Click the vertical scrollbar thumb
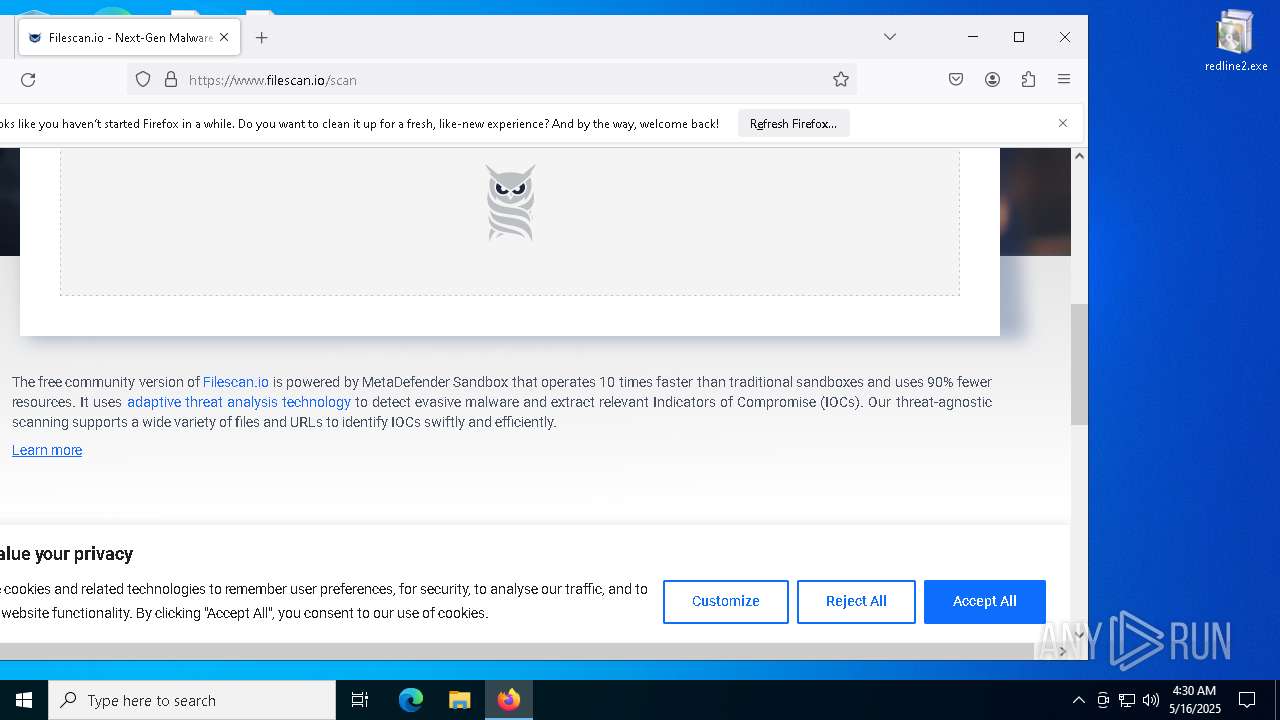The width and height of the screenshot is (1280, 720). click(1079, 365)
